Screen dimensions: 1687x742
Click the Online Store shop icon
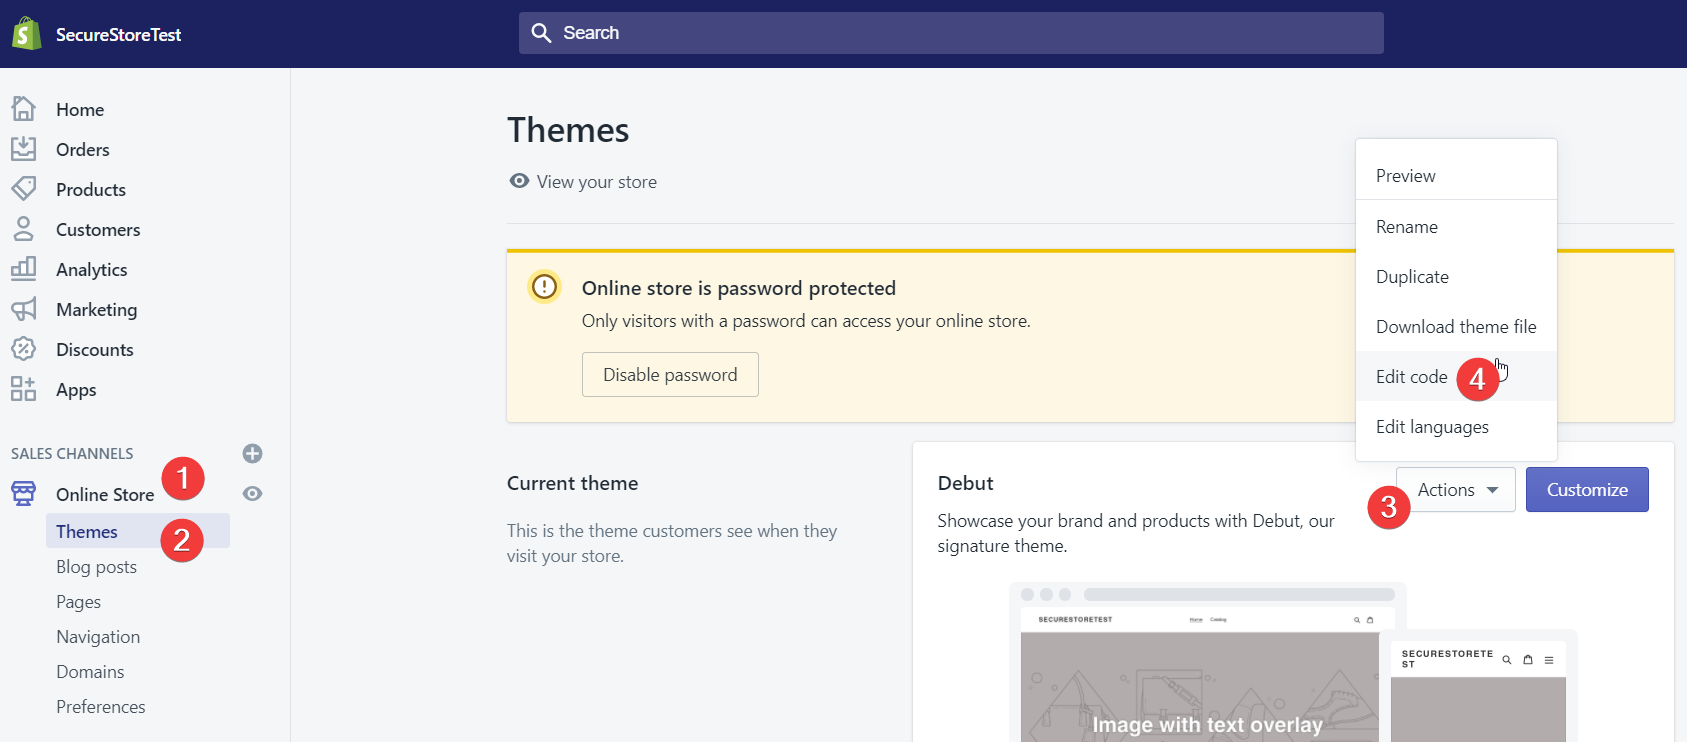click(x=23, y=493)
